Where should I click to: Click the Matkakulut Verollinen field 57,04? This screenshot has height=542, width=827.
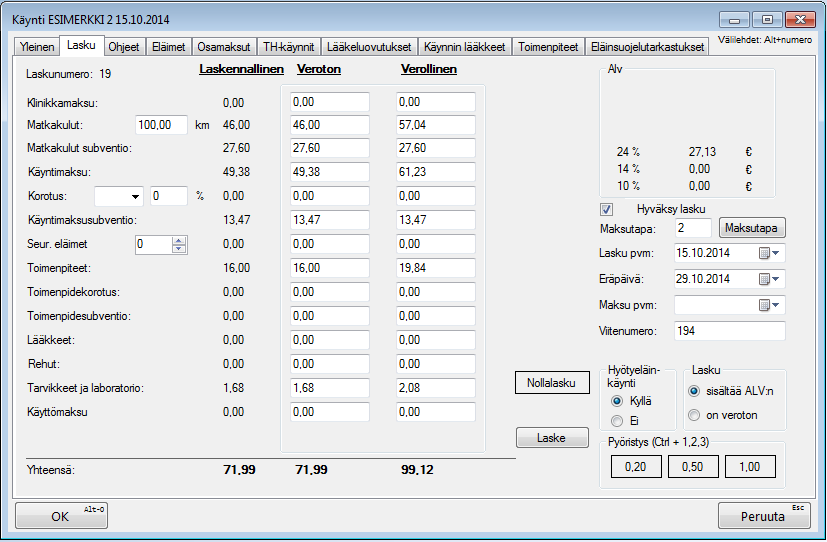click(436, 125)
